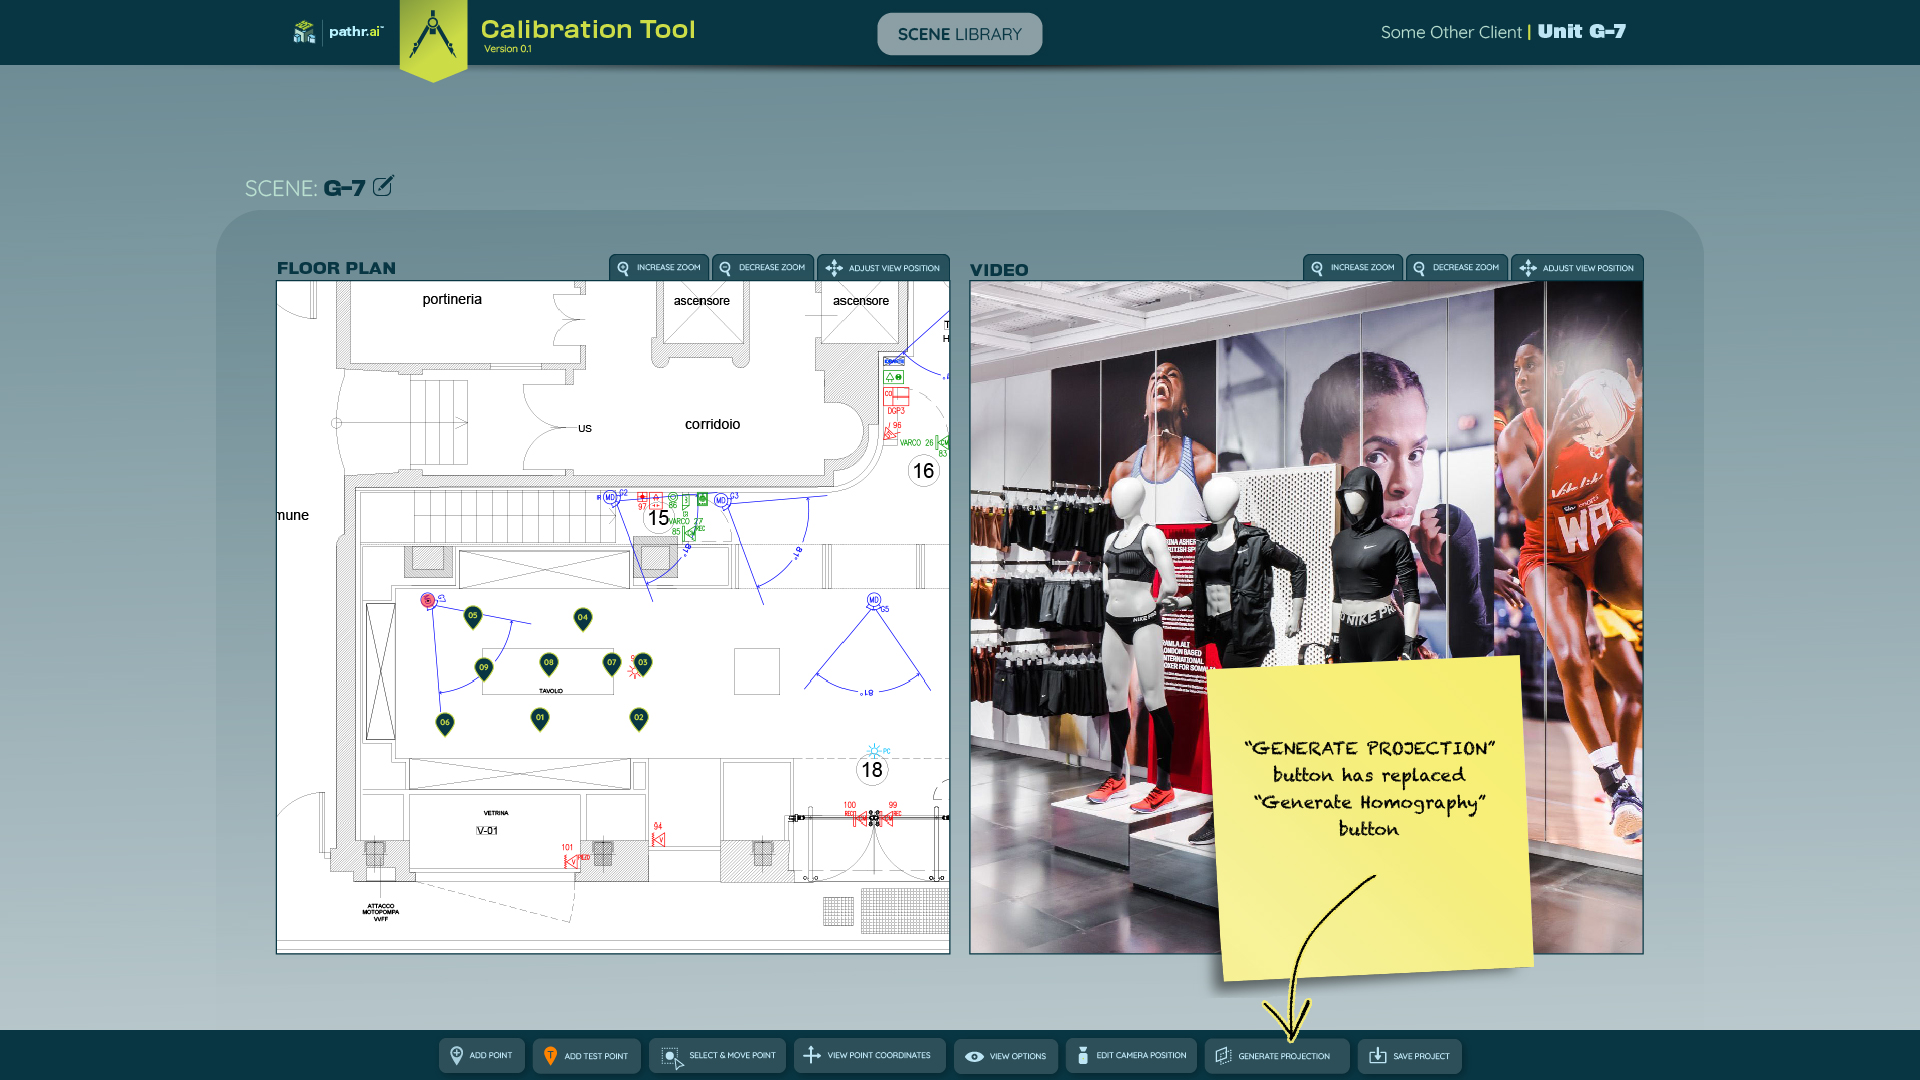This screenshot has width=1920, height=1080.
Task: Click Generate Projection button
Action: (1275, 1056)
